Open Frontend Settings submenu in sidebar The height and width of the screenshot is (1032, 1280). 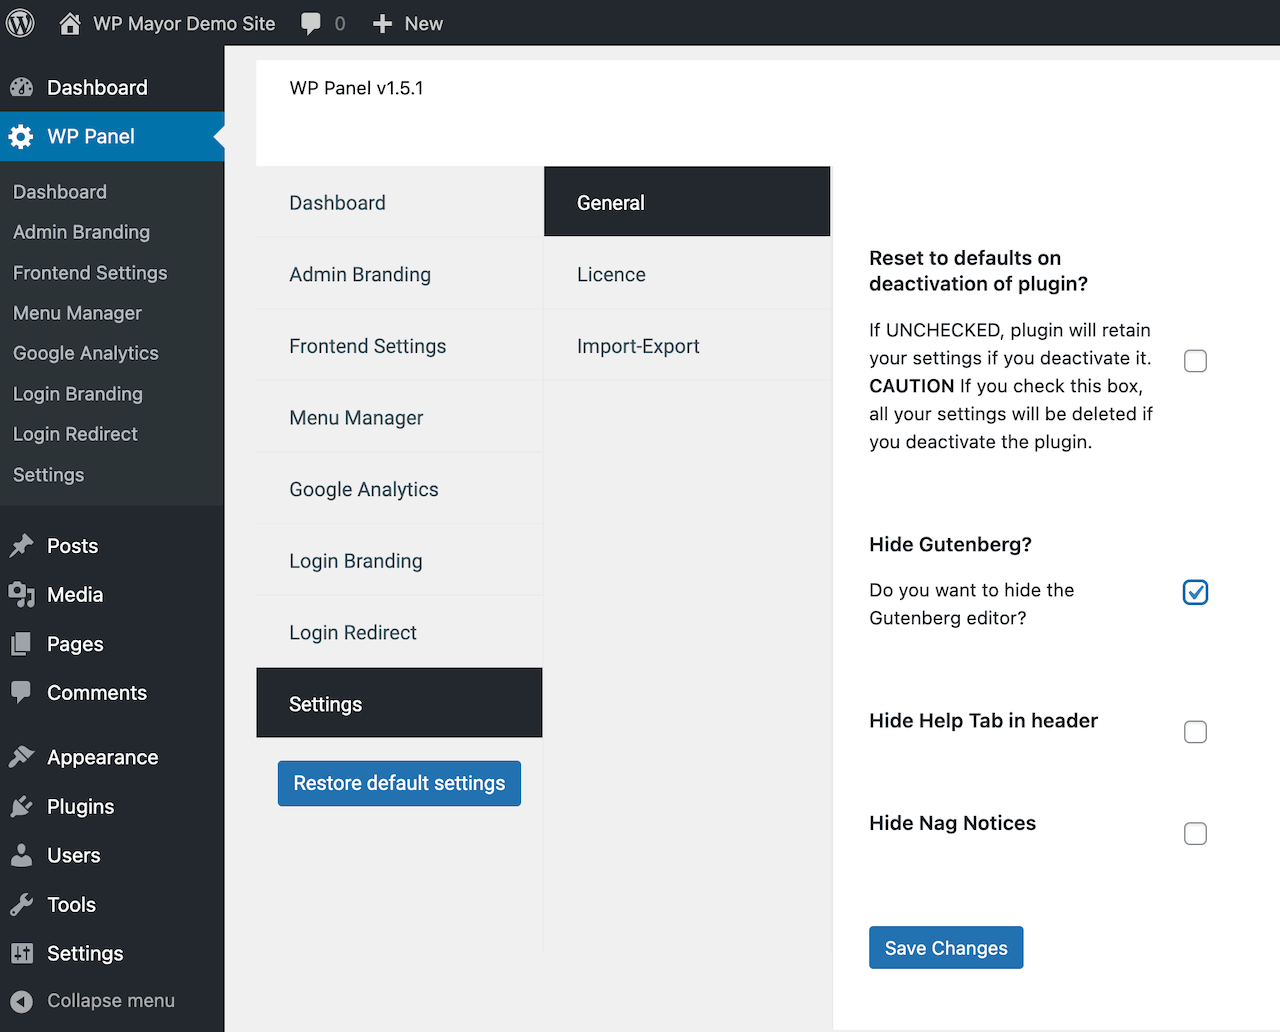(x=90, y=273)
